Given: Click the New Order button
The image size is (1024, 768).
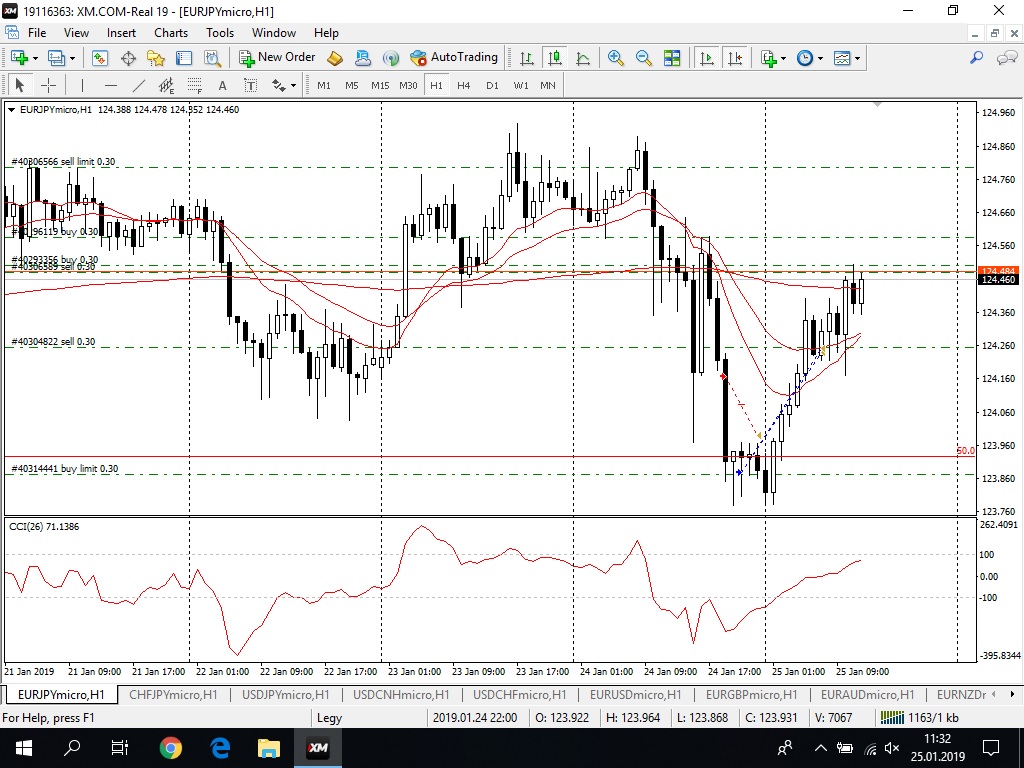Looking at the screenshot, I should point(277,58).
